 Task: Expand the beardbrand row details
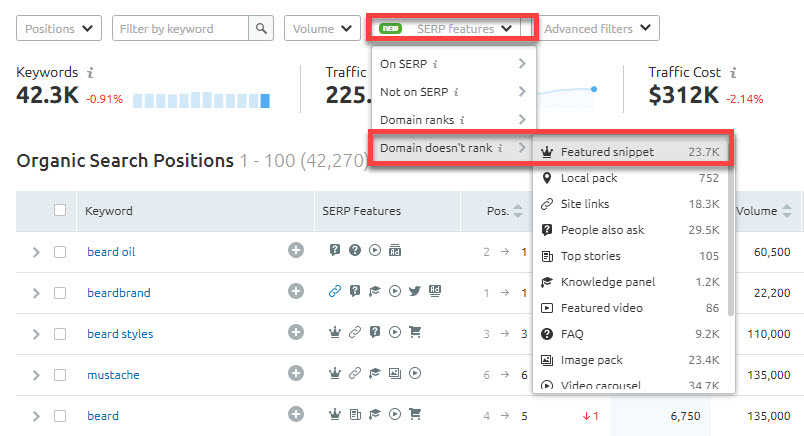click(36, 293)
